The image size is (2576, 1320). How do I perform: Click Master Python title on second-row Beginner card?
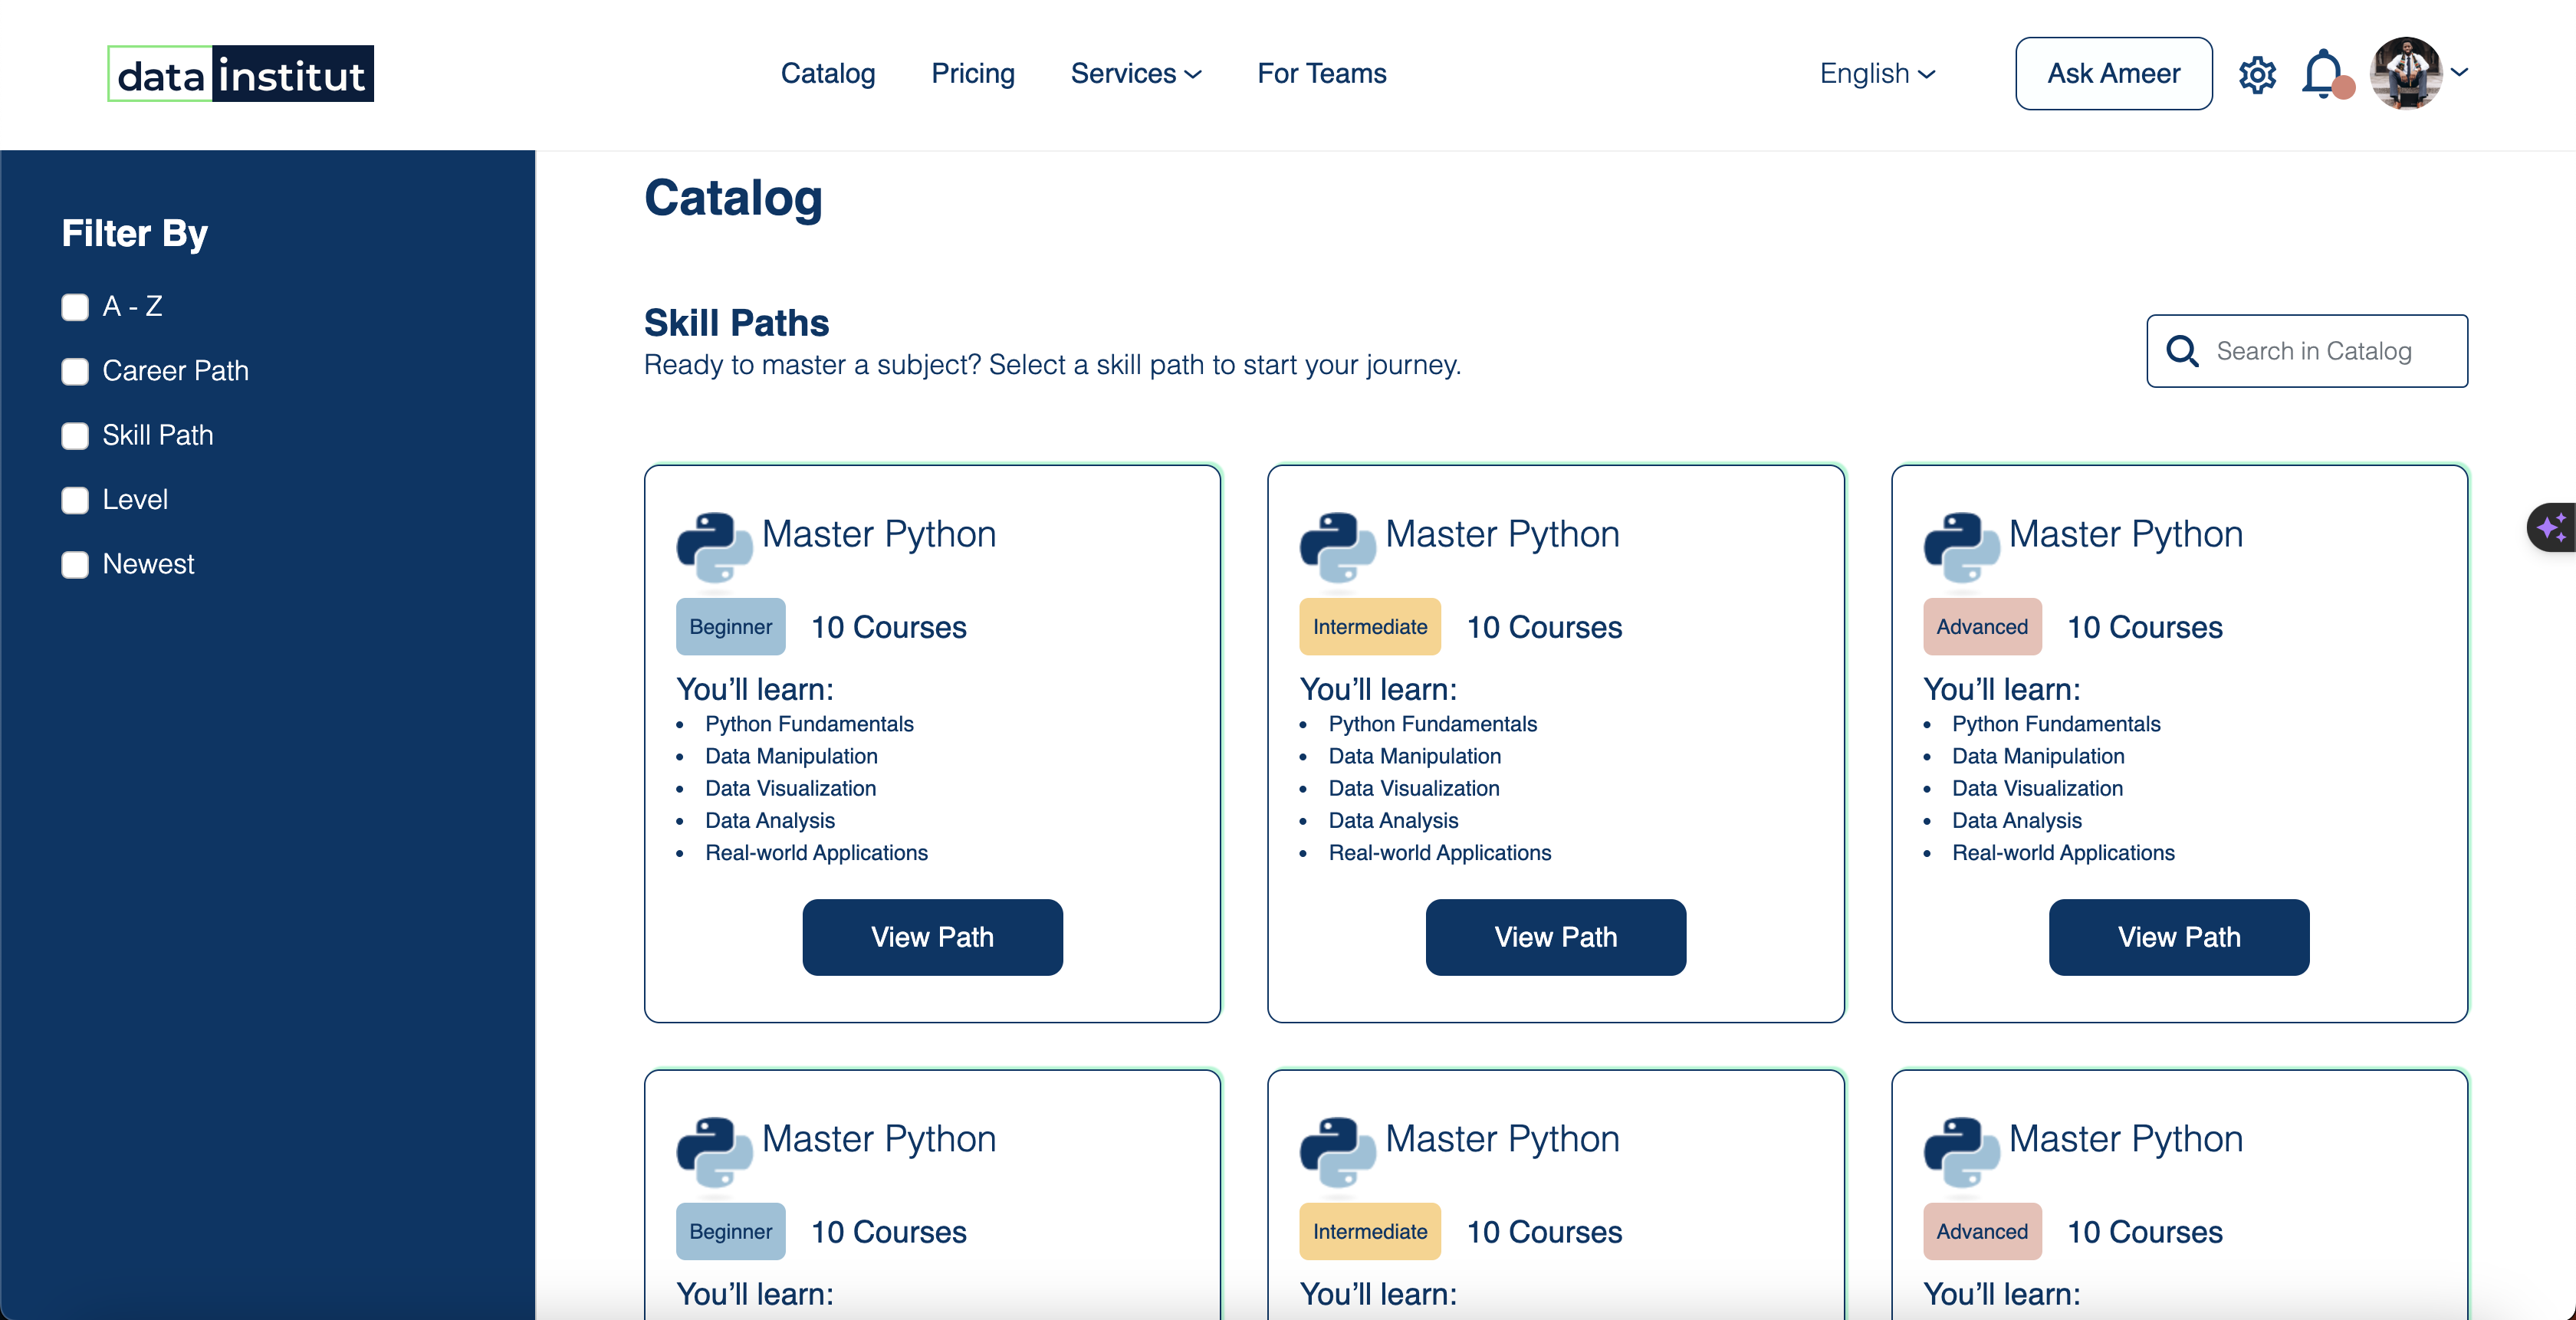tap(878, 1140)
